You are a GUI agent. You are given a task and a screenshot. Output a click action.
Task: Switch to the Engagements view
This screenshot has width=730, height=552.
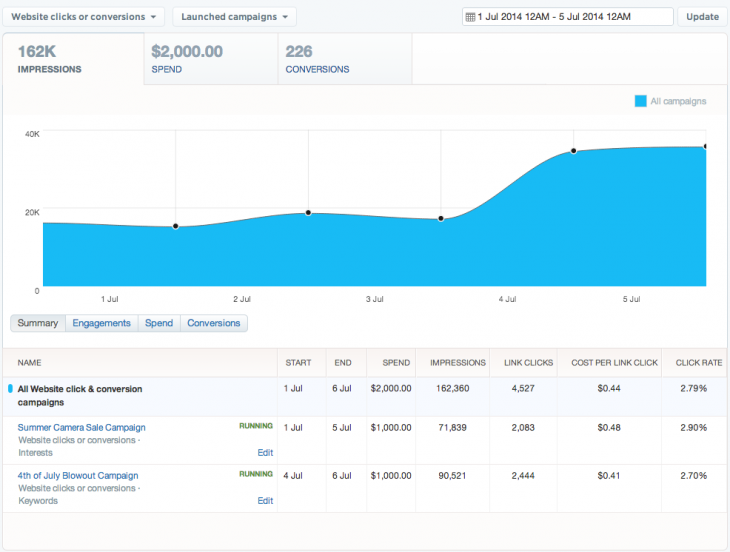101,323
